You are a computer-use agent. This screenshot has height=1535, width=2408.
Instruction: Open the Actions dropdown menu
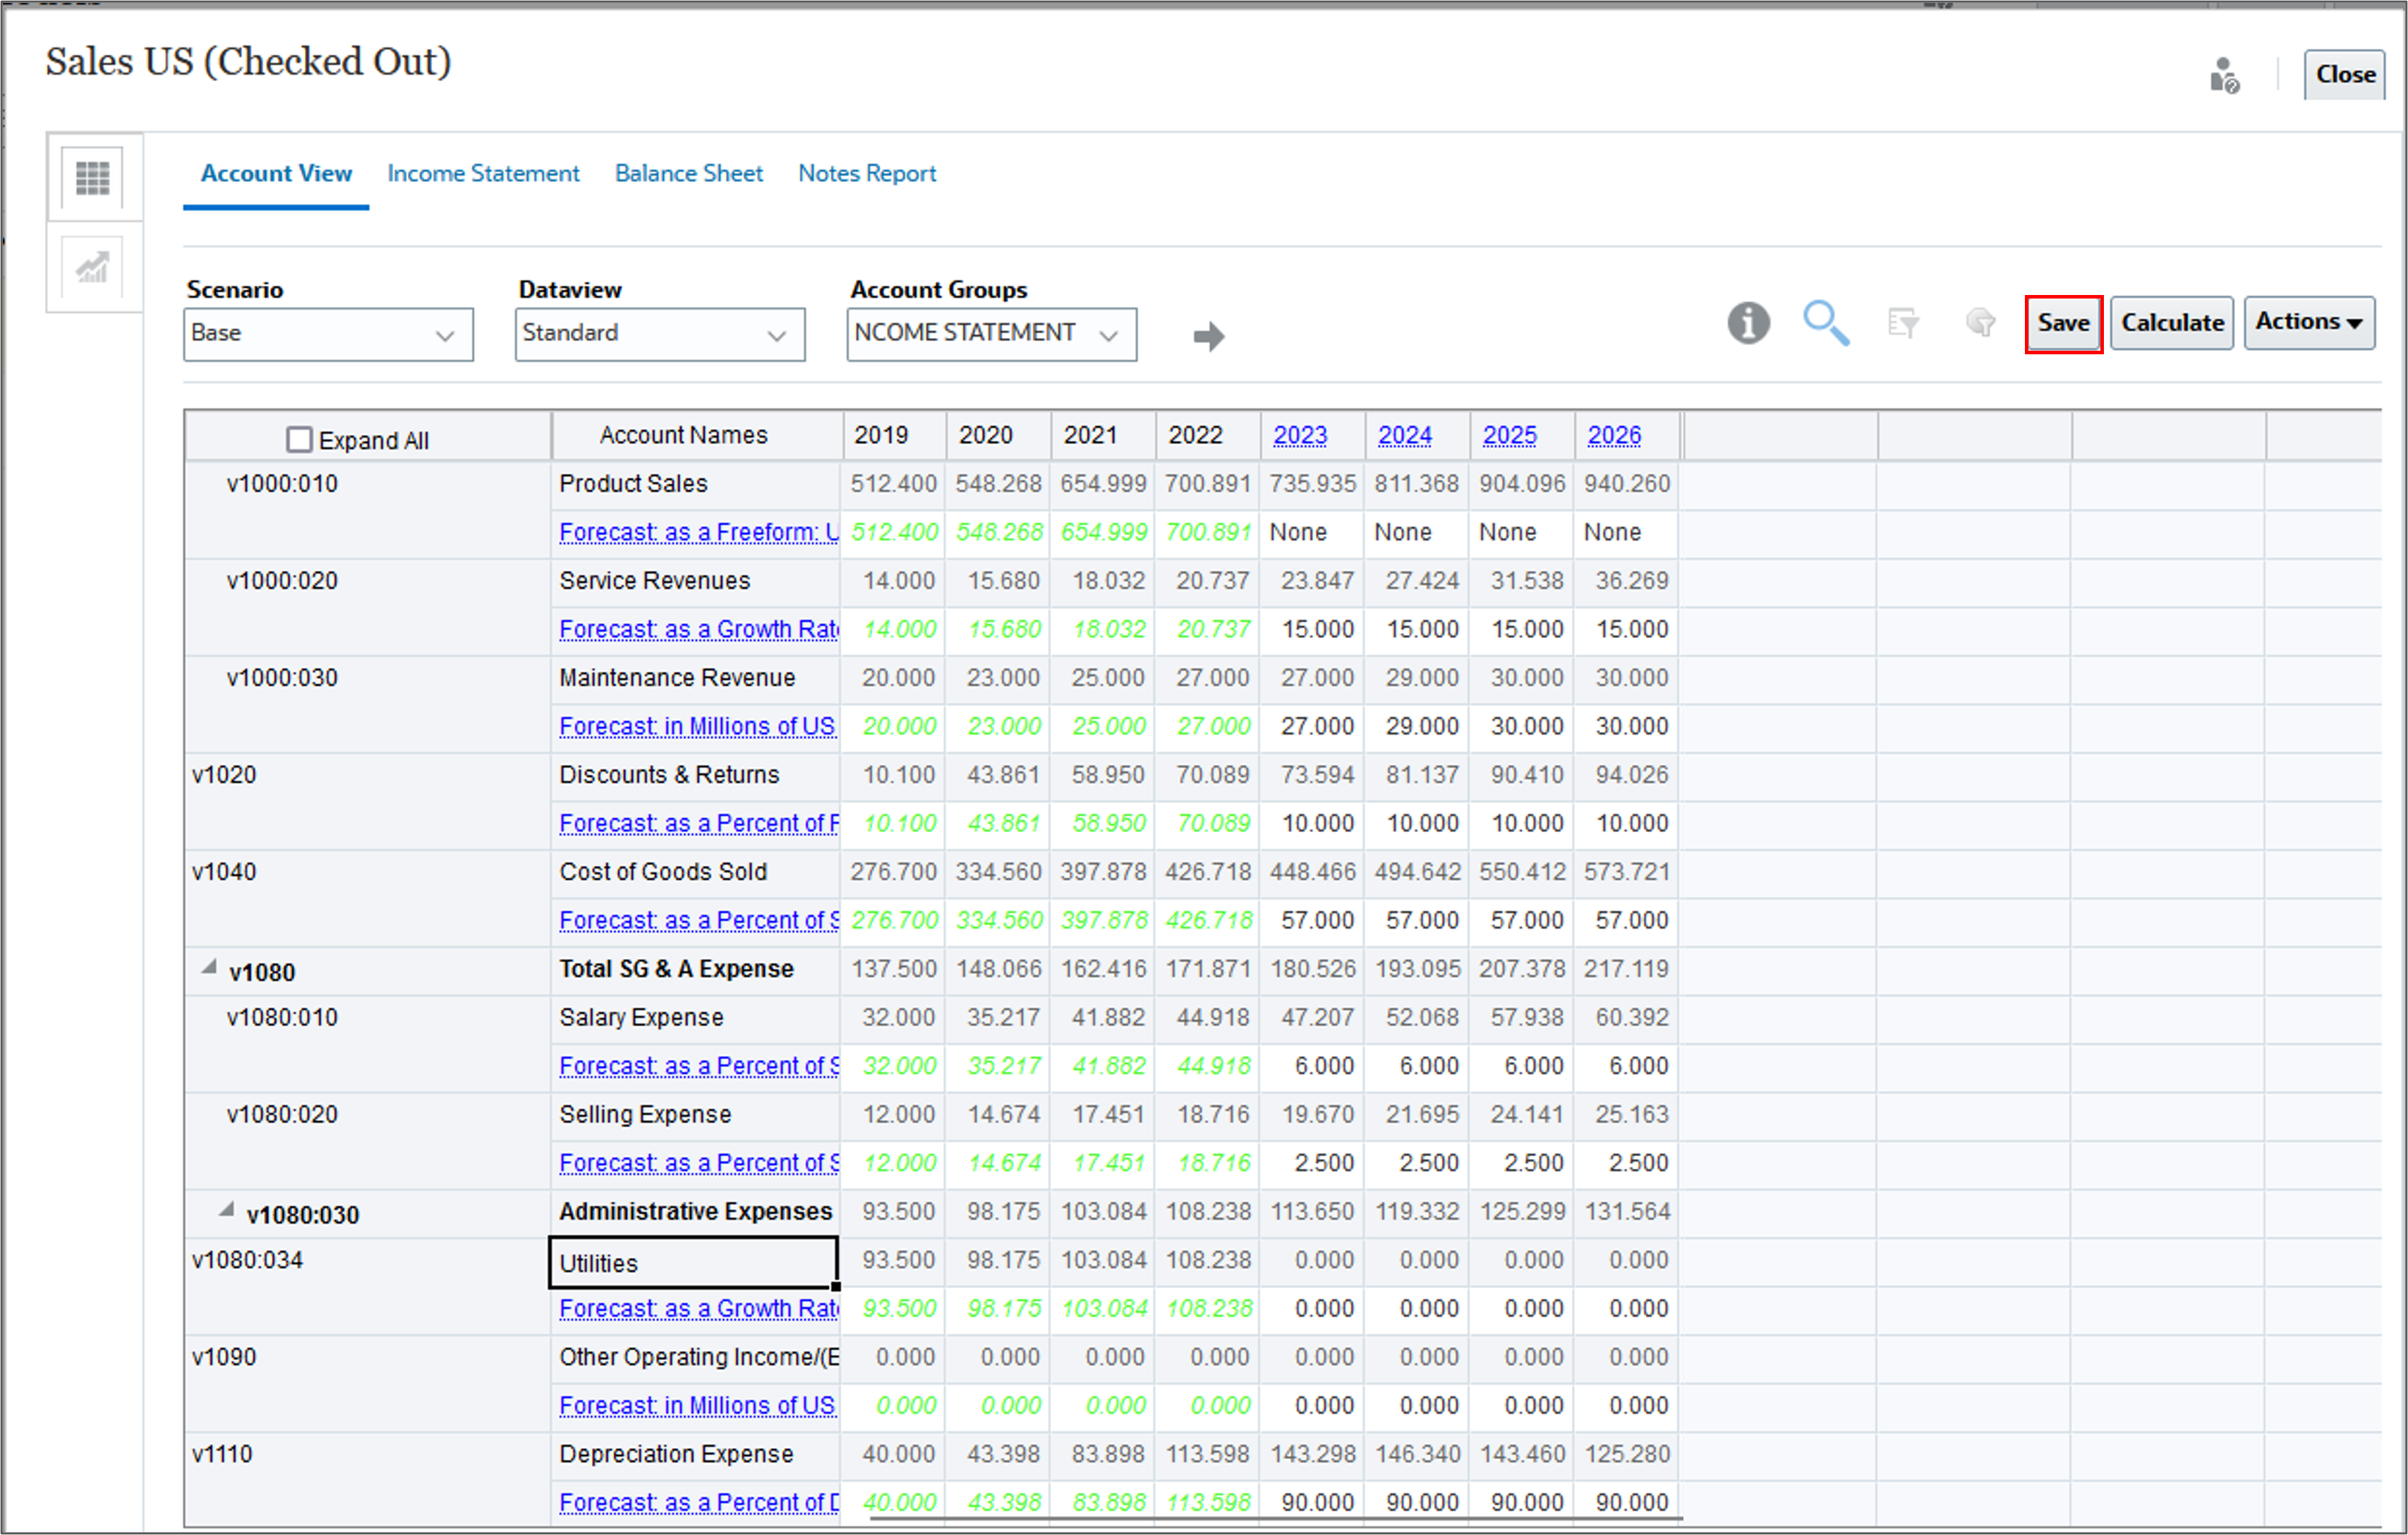(2309, 323)
